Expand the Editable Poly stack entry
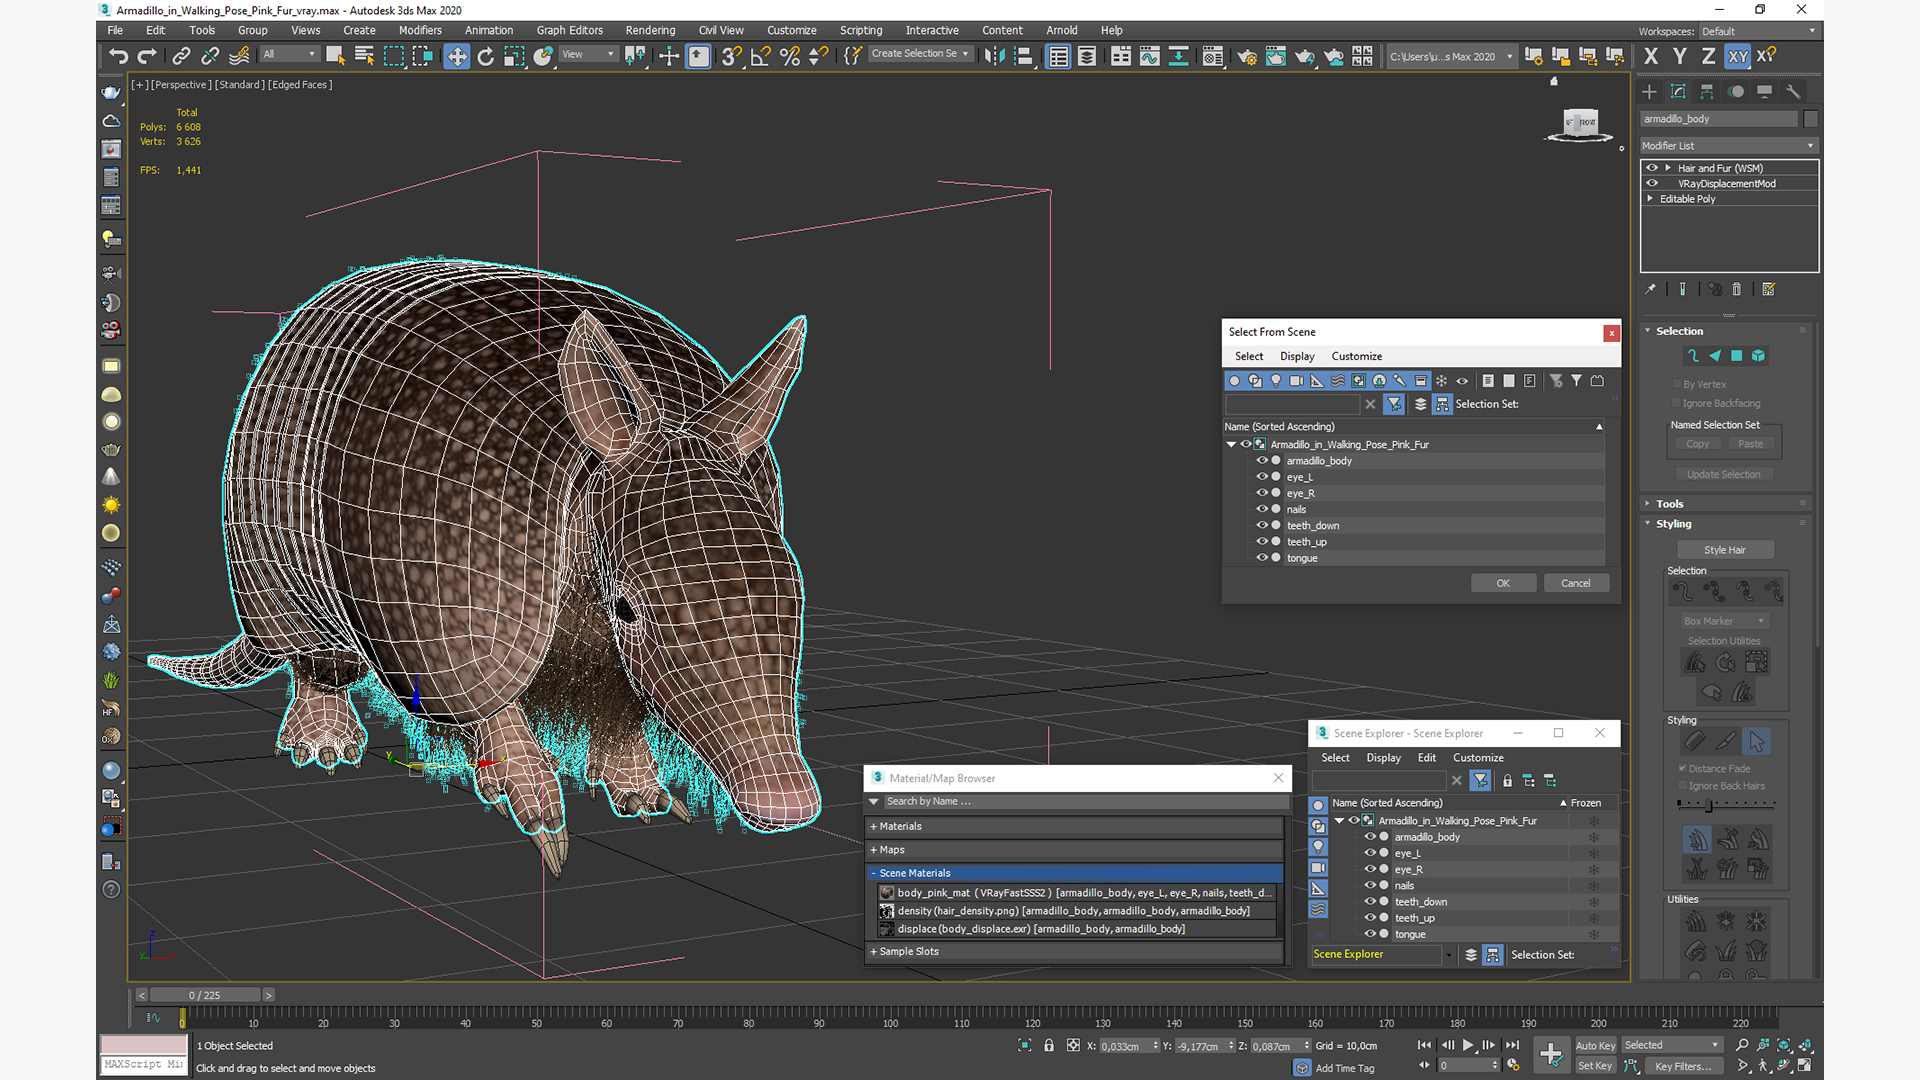The height and width of the screenshot is (1080, 1920). pos(1650,198)
